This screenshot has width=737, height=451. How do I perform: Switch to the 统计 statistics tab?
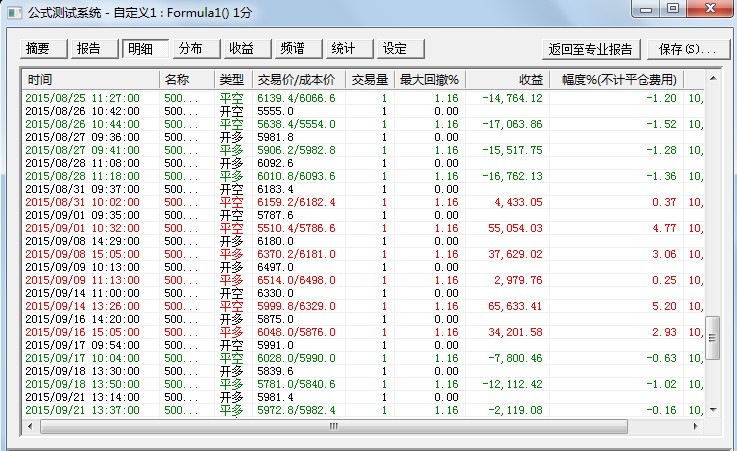[x=349, y=49]
